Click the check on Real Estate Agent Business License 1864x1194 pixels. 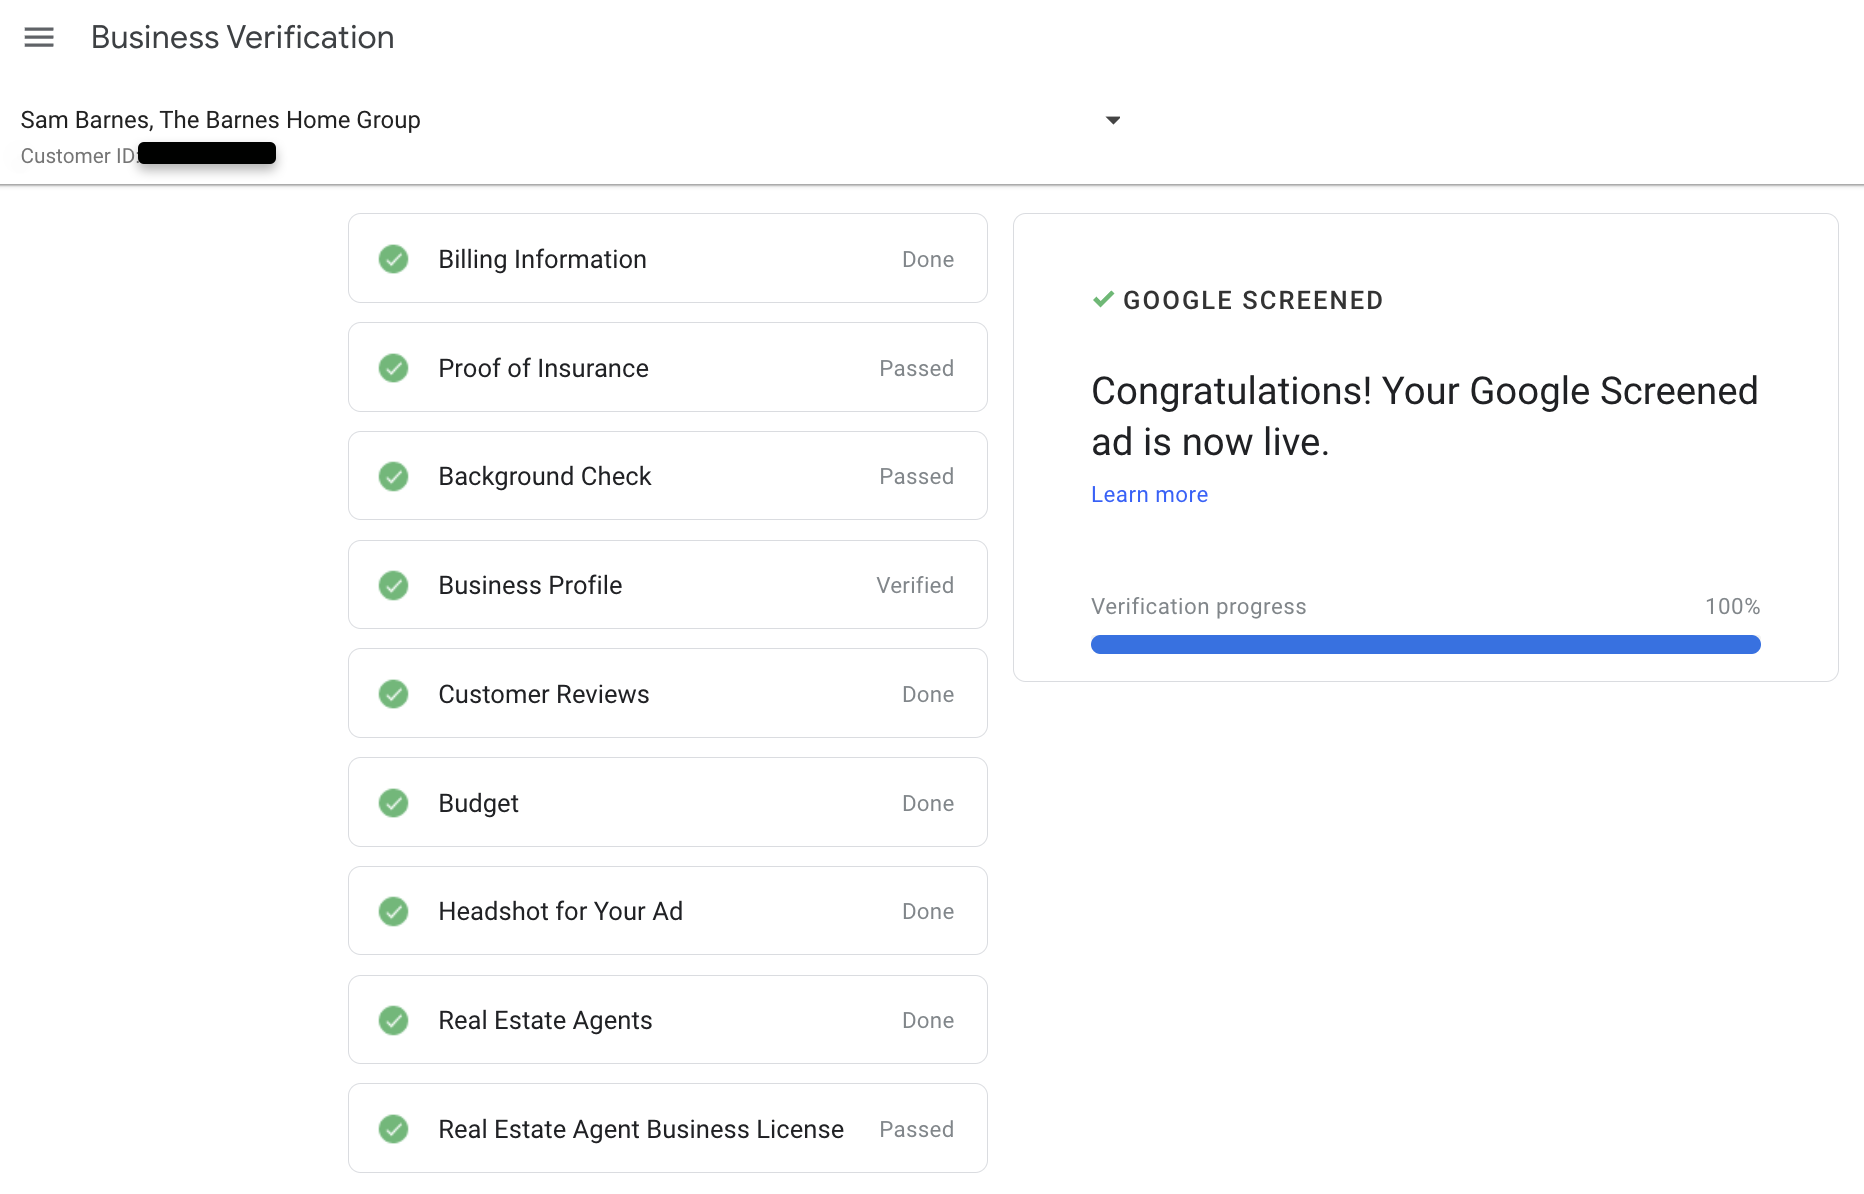coord(394,1128)
